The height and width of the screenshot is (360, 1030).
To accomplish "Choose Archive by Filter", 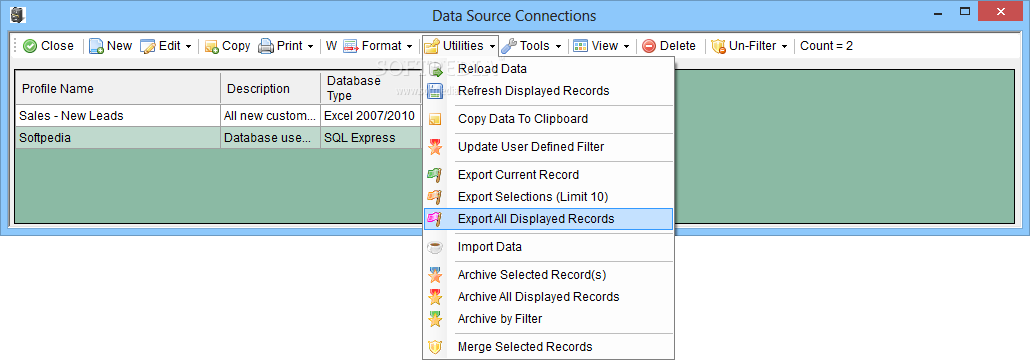I will click(x=549, y=319).
